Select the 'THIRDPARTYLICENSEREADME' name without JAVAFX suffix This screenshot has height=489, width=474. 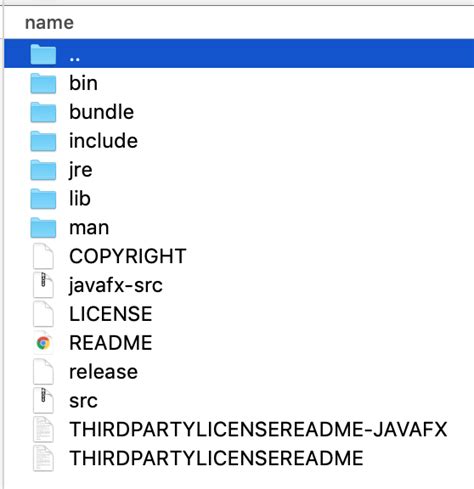[216, 458]
